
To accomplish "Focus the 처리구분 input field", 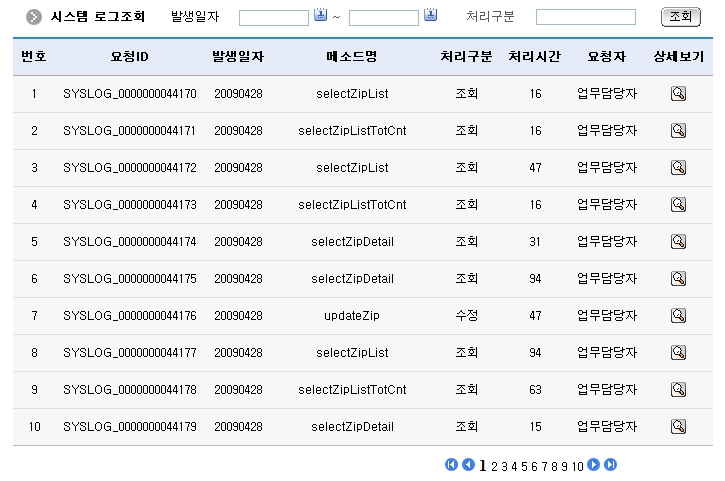I will pos(585,17).
